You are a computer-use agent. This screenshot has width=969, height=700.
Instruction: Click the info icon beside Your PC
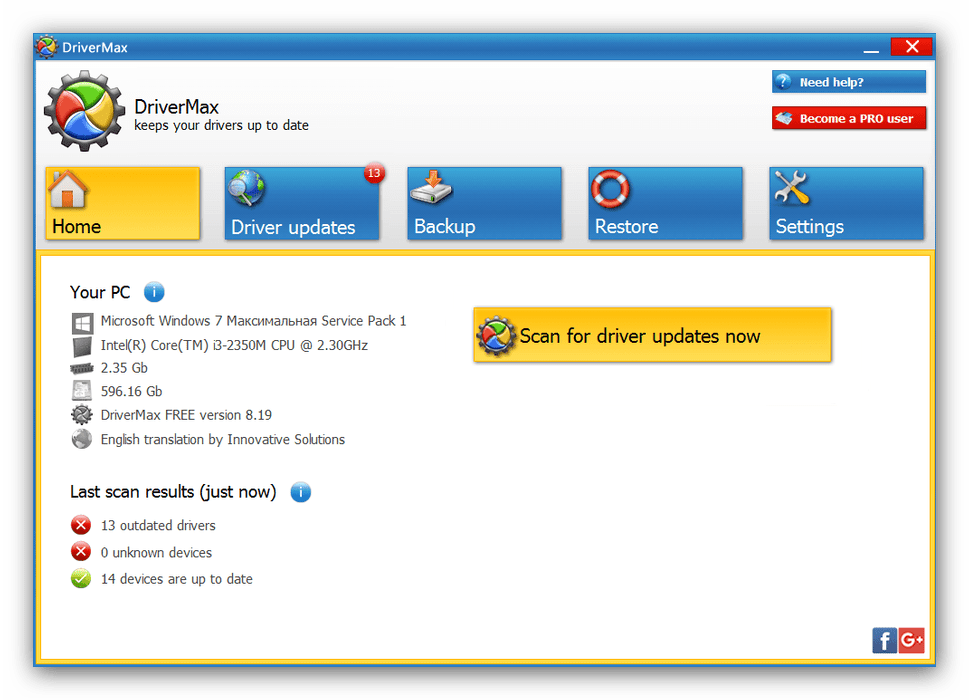tap(154, 292)
